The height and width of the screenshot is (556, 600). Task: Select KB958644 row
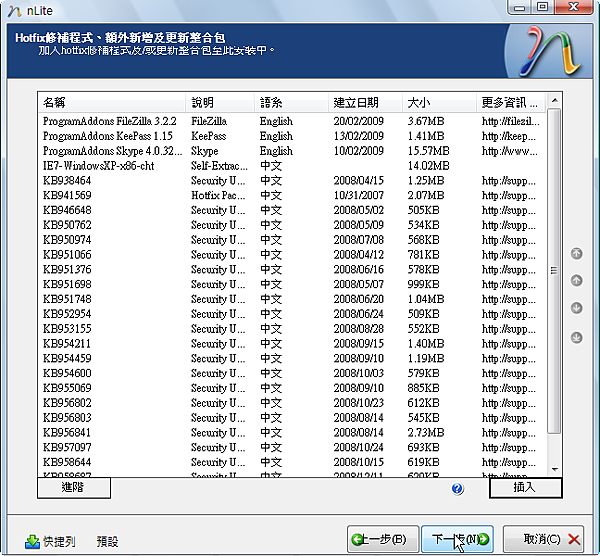tap(292, 462)
